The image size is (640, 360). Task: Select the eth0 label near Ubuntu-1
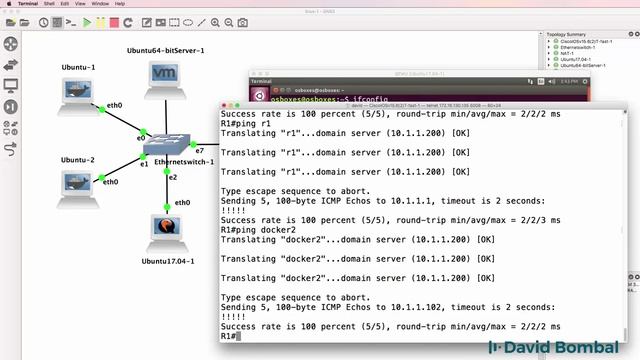pos(114,105)
